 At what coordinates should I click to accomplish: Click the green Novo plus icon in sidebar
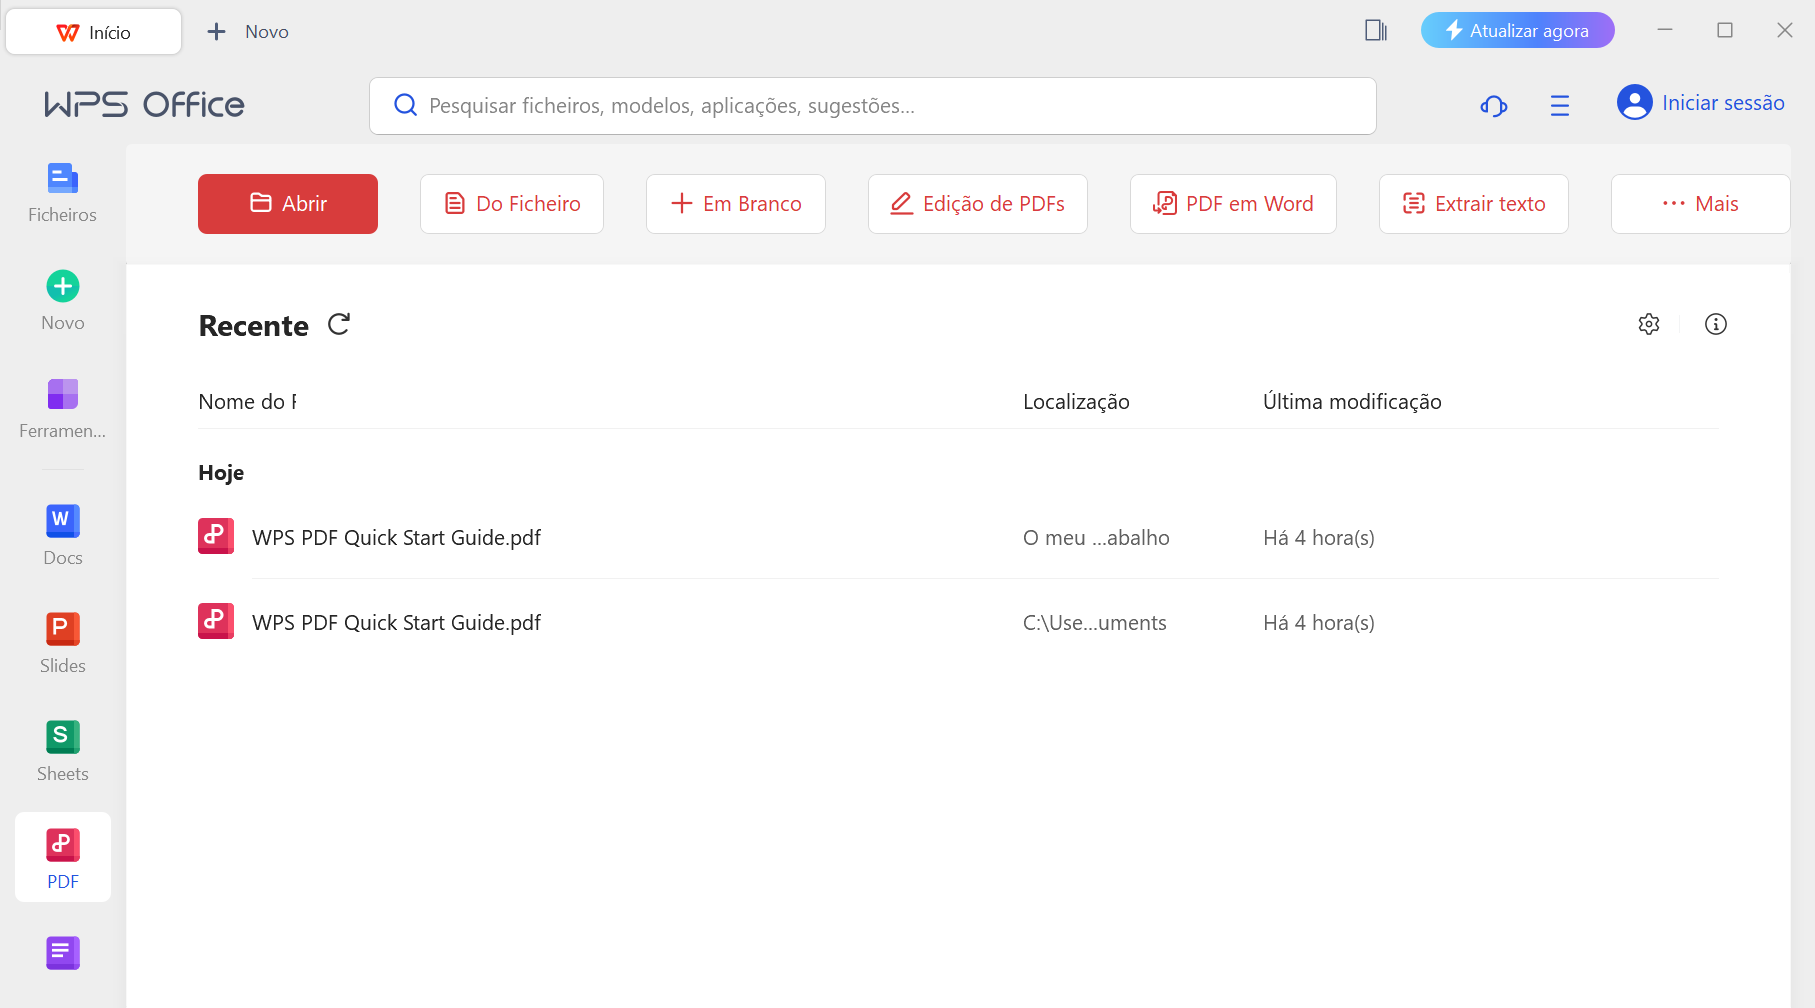click(63, 287)
